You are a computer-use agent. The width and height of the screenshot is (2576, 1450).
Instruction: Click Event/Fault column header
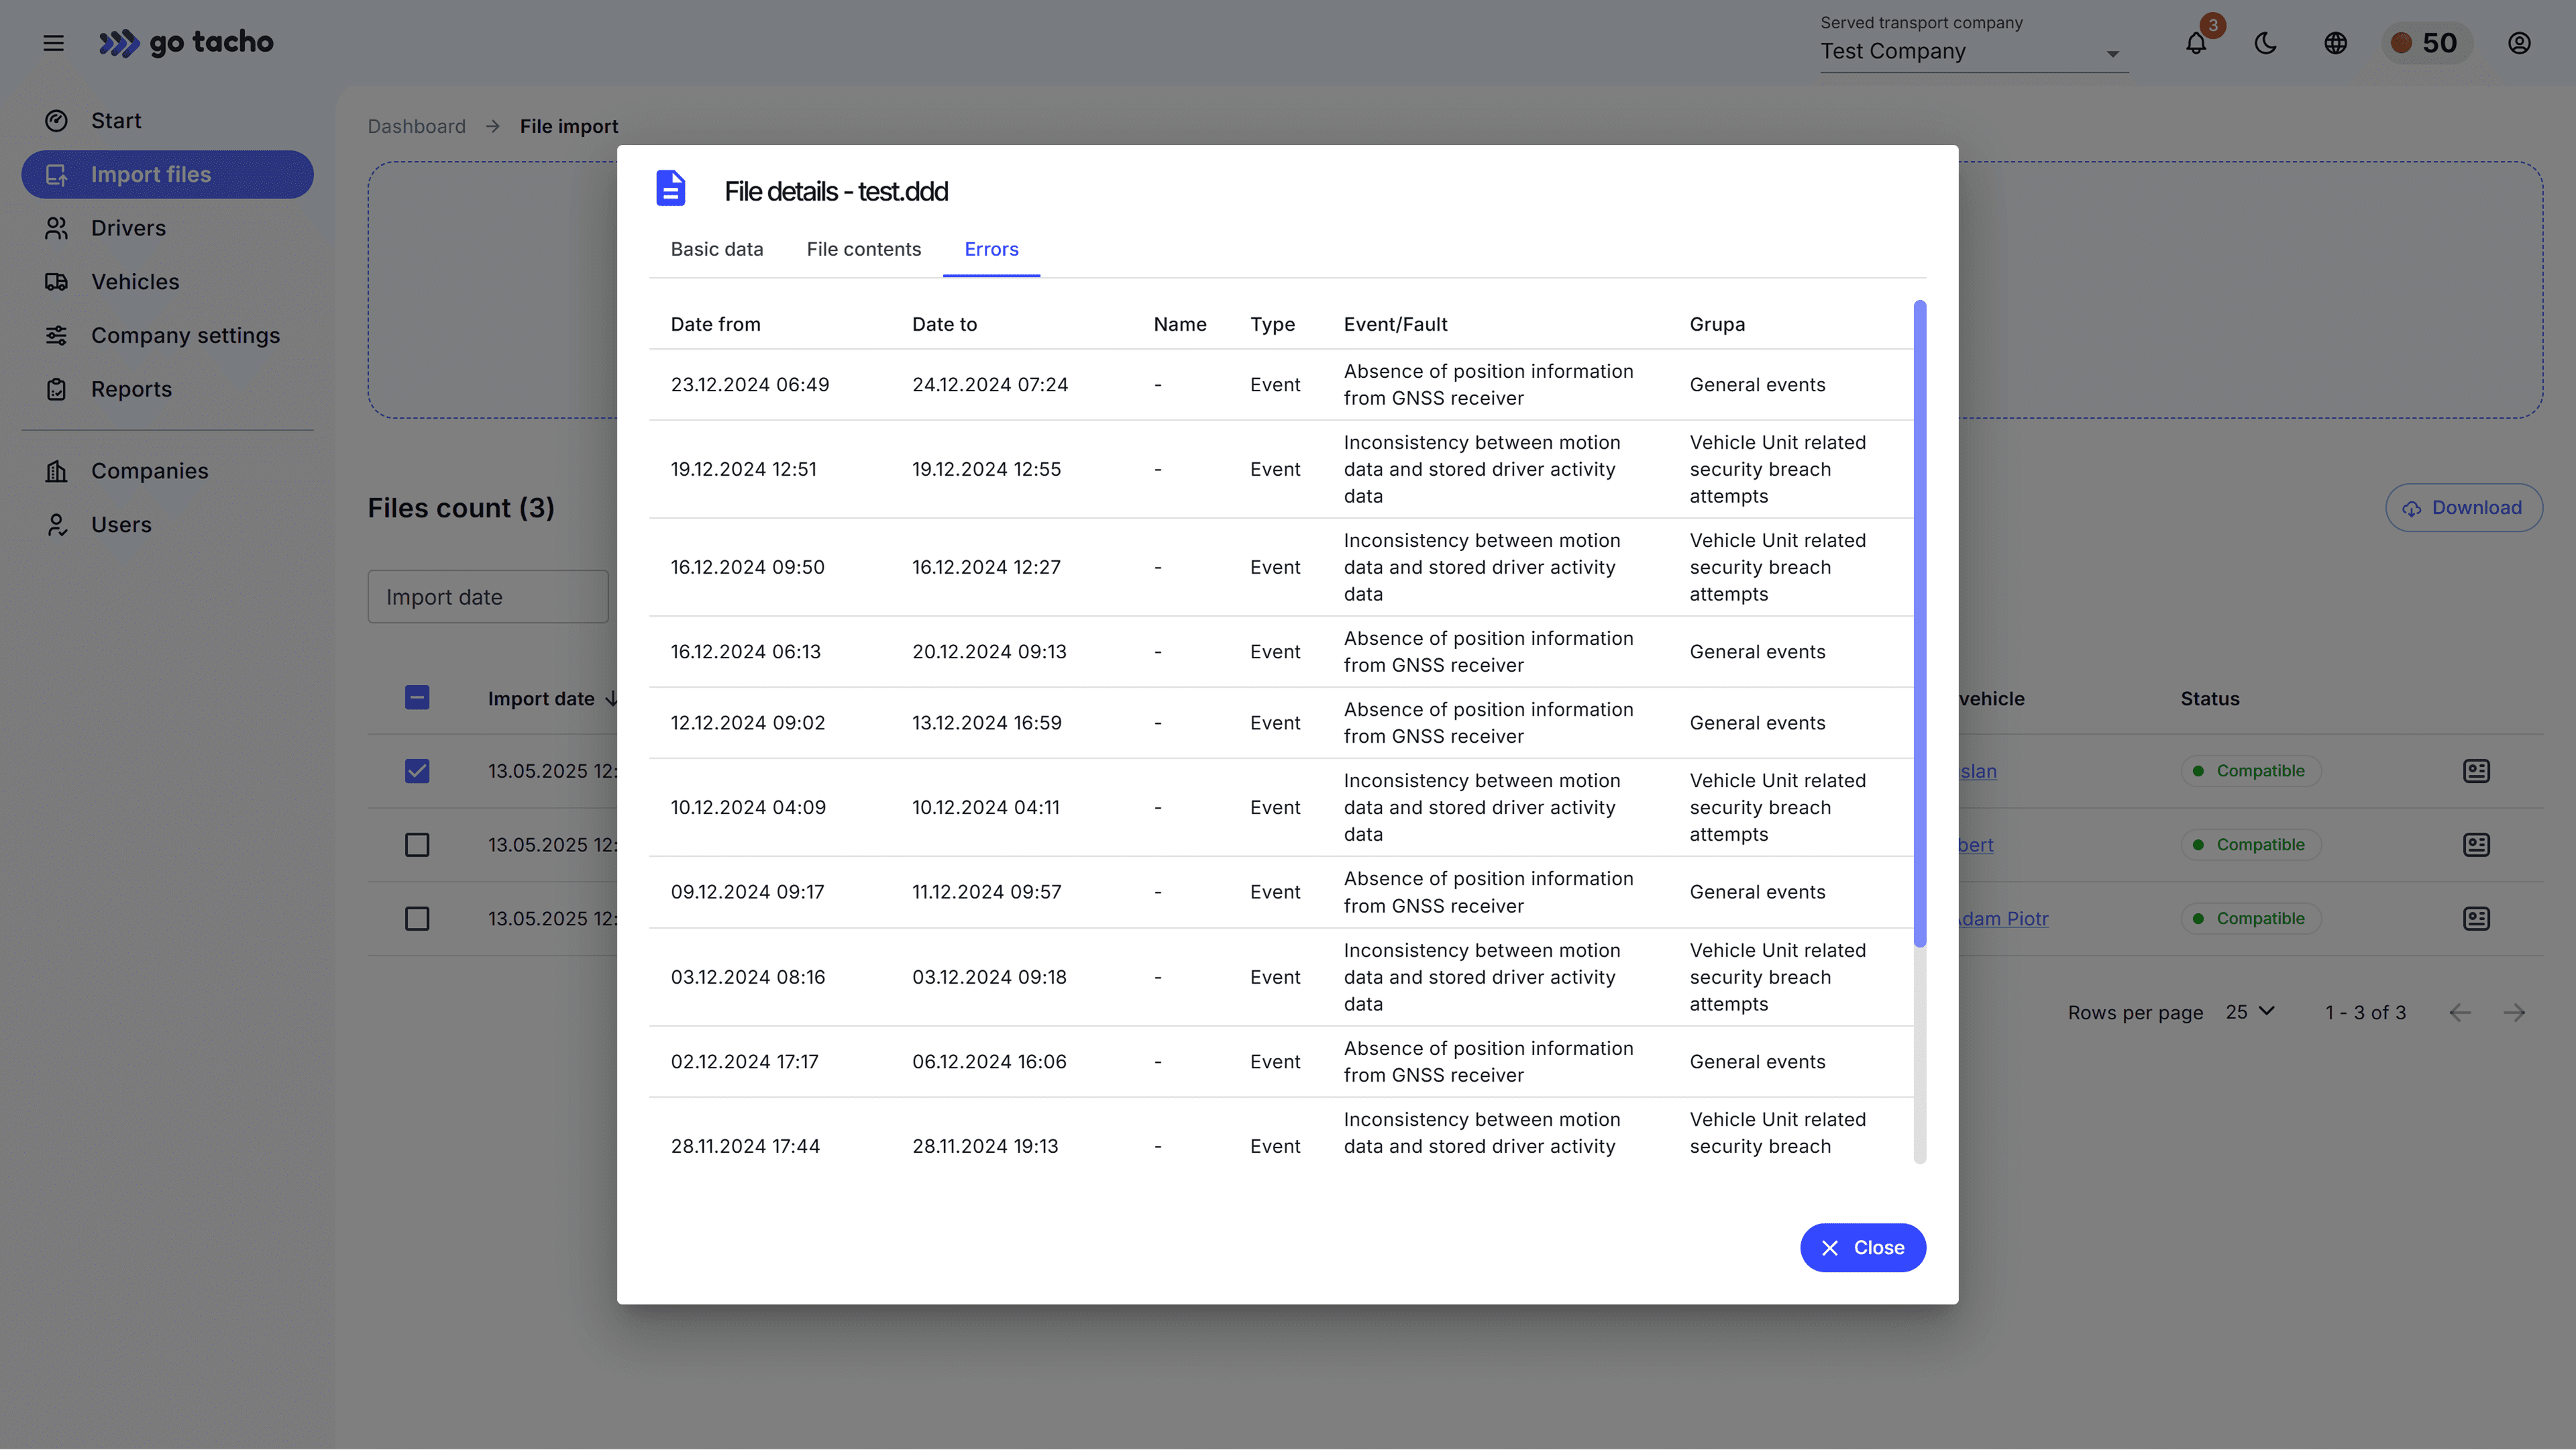1395,324
